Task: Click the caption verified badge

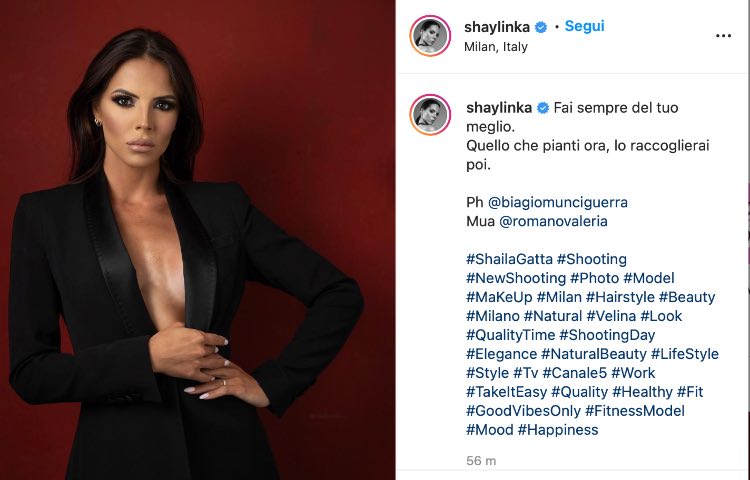Action: [543, 108]
